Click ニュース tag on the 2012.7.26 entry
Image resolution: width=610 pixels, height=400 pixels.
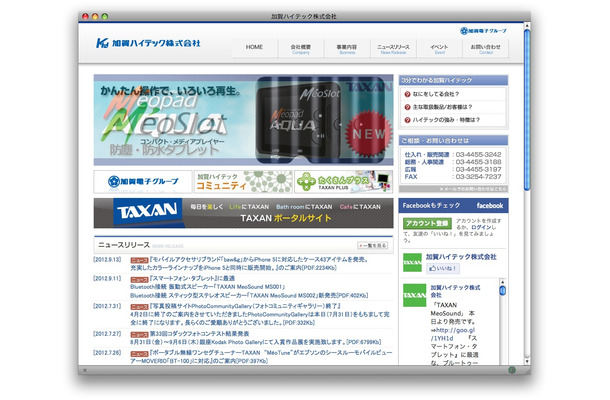coord(139,354)
